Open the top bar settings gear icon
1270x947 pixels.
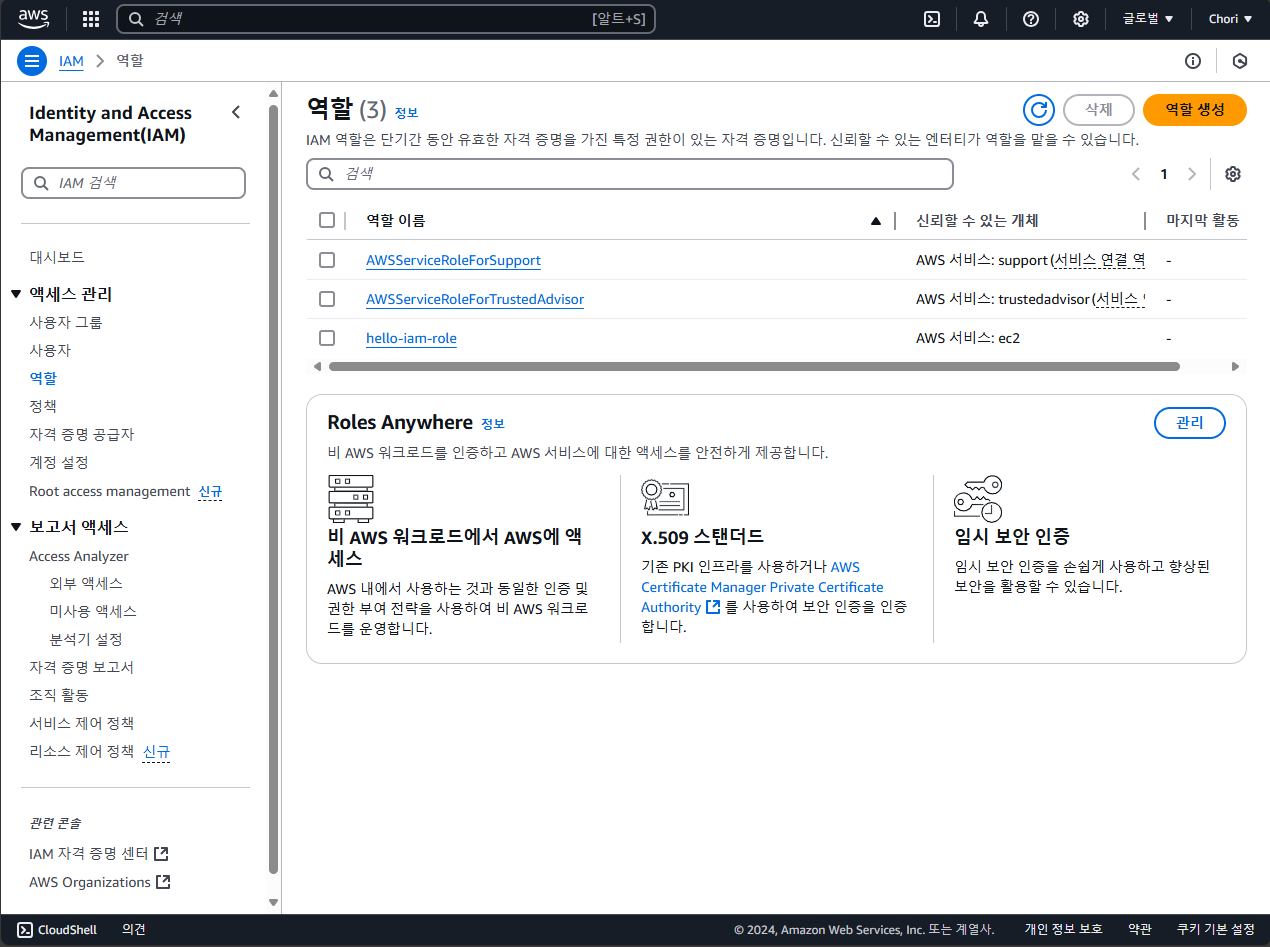[1081, 19]
